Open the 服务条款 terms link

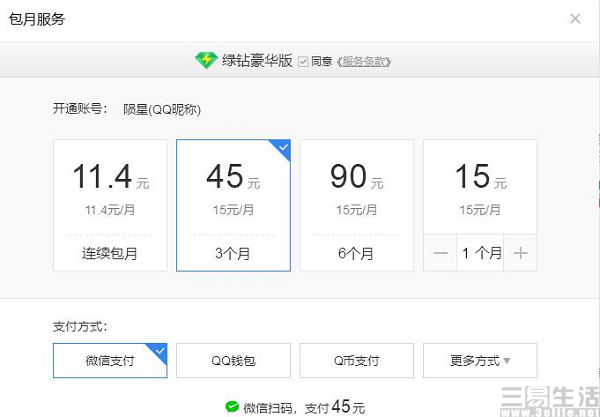(x=364, y=62)
